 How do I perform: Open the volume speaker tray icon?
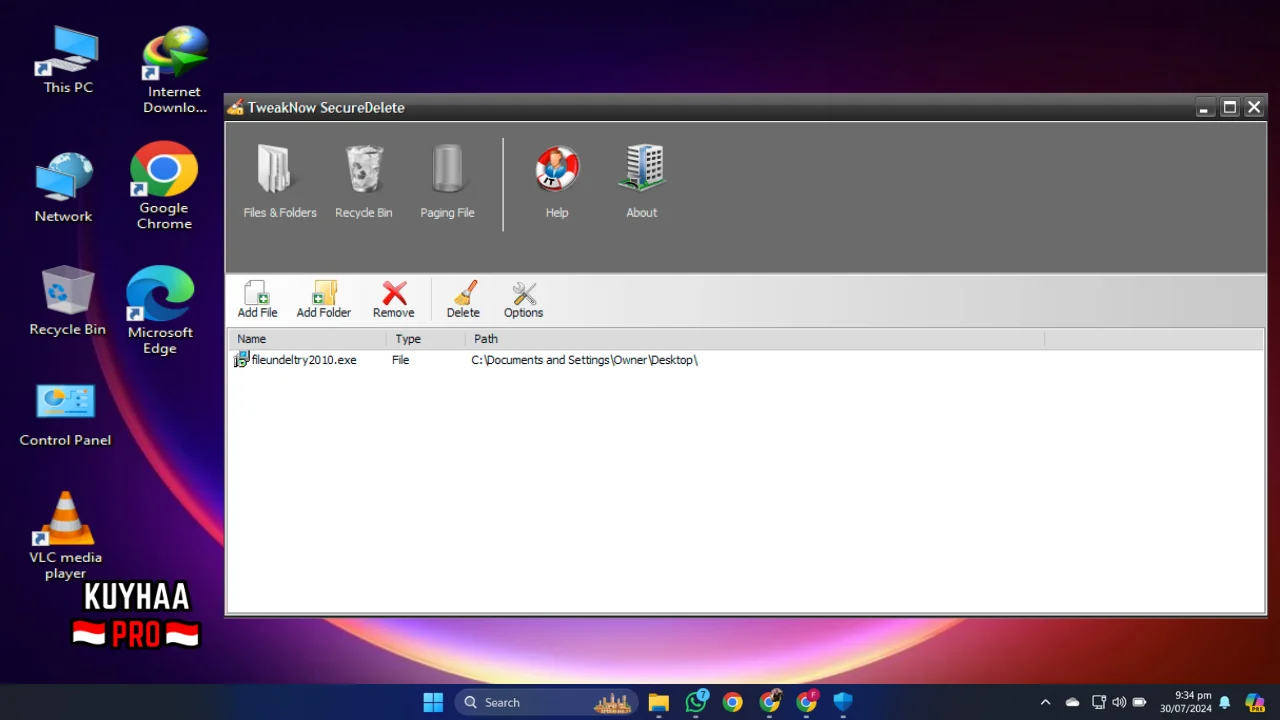pos(1119,702)
